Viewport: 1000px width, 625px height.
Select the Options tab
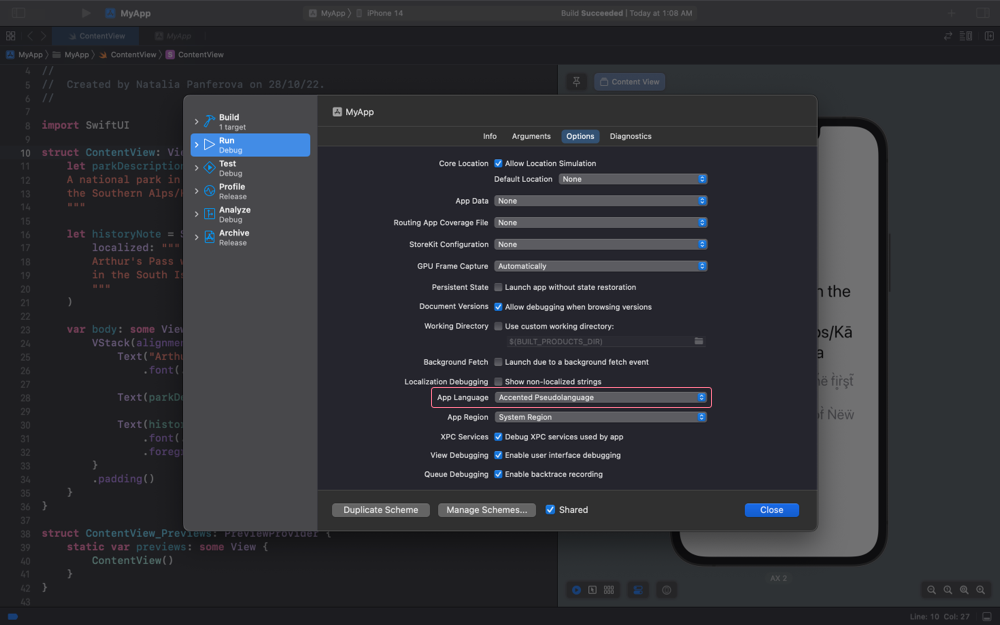[580, 136]
